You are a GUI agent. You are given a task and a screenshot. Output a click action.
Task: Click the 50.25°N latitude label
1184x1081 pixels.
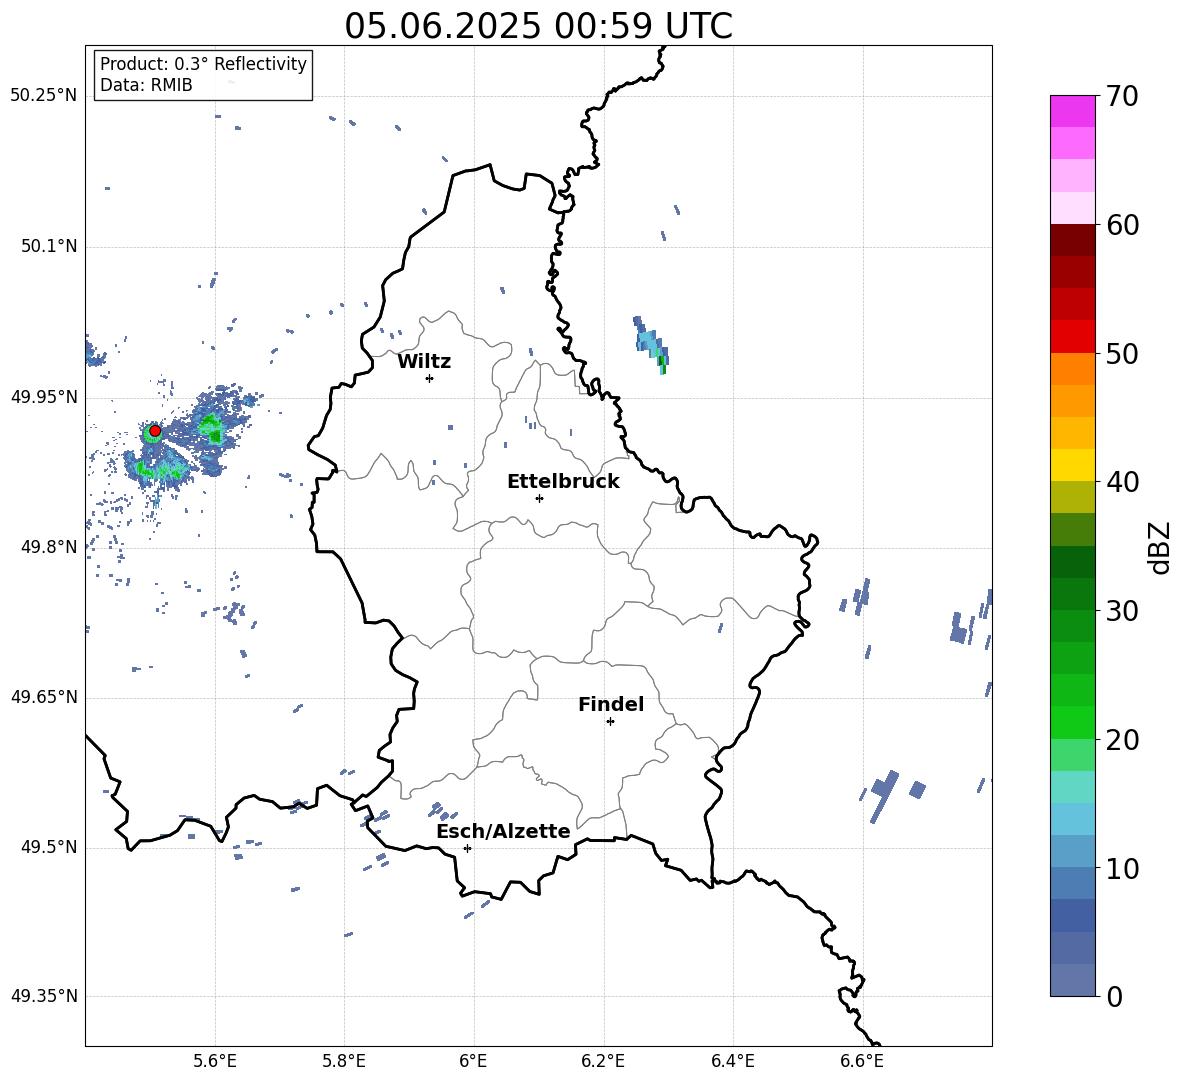(x=44, y=96)
